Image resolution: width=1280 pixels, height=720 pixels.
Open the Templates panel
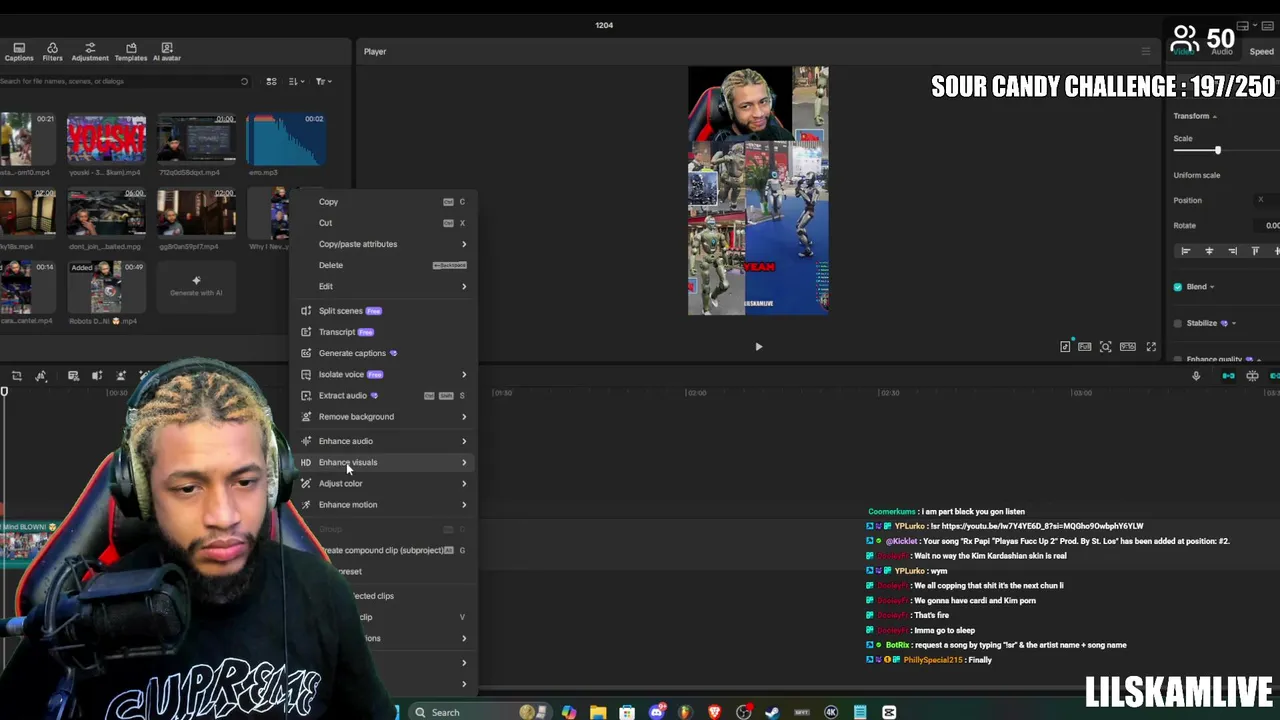131,52
